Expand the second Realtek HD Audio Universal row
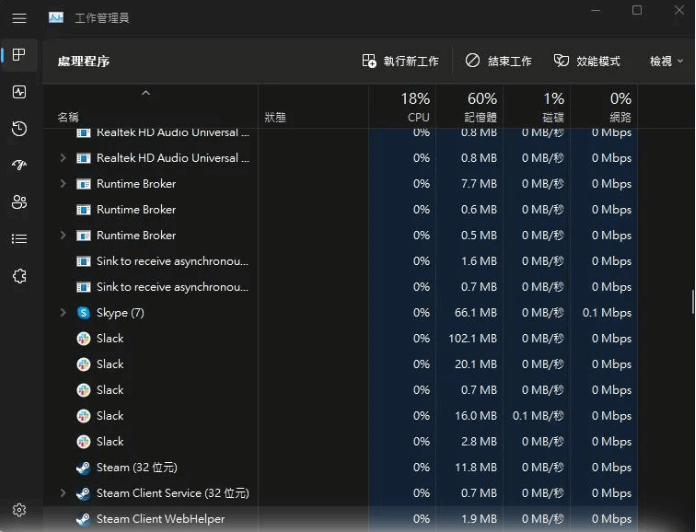Viewport: 696px width, 532px height. tap(63, 158)
